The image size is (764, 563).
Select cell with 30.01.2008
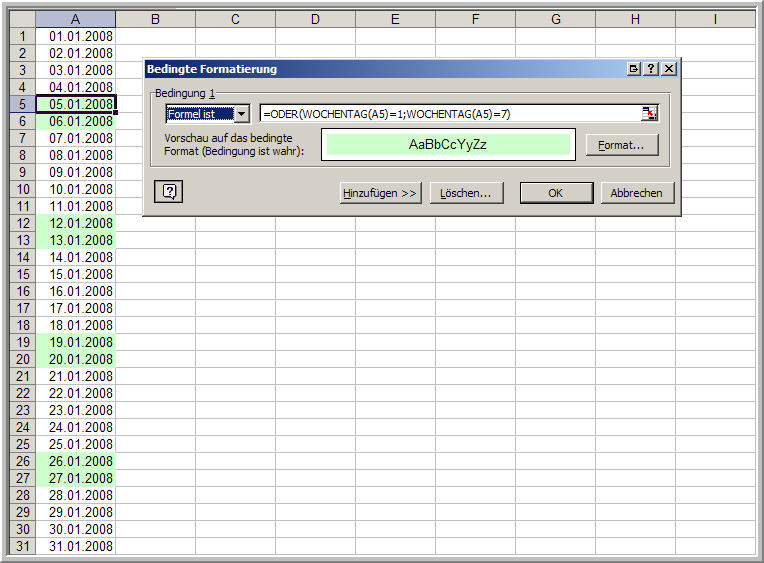(76, 529)
